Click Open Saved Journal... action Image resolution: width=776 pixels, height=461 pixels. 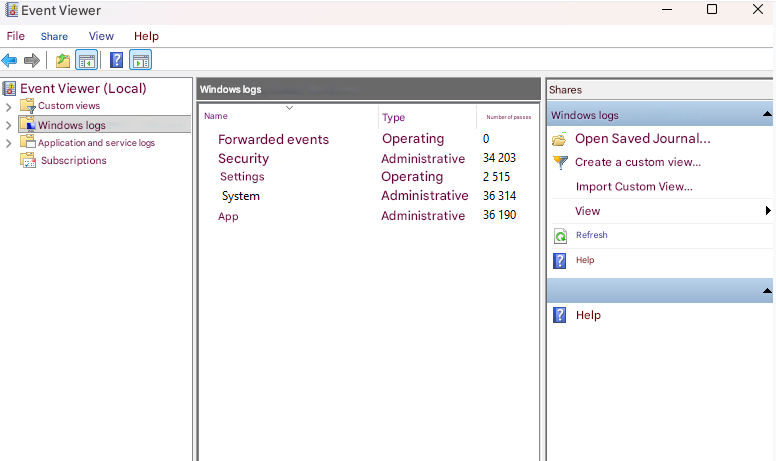click(642, 139)
